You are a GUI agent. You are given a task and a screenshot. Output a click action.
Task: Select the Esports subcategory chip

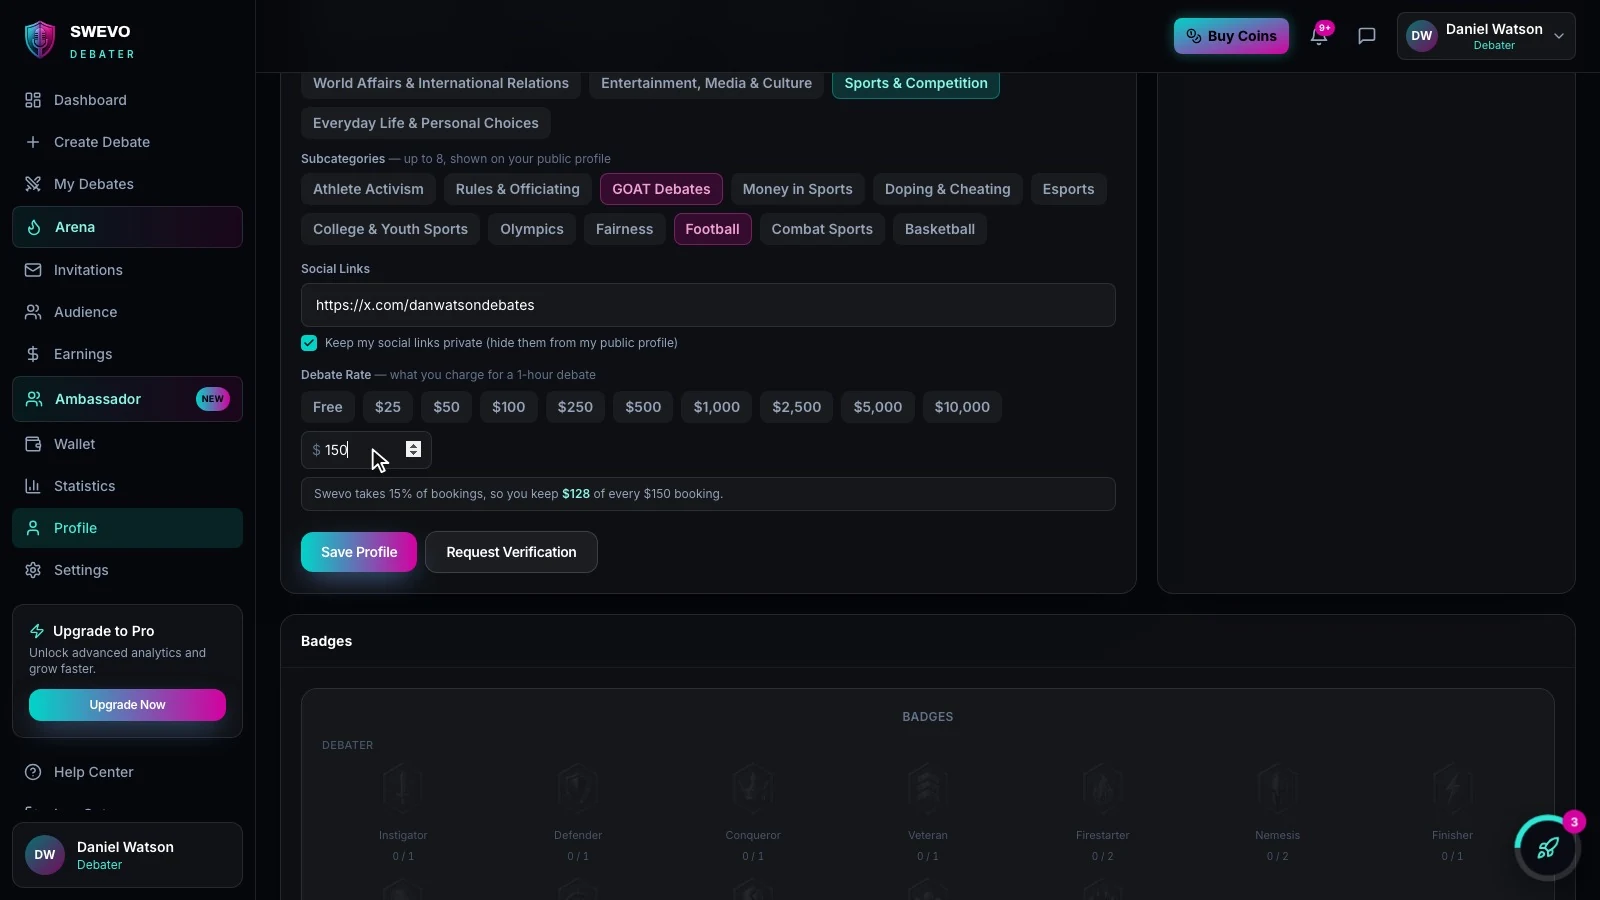pos(1068,189)
